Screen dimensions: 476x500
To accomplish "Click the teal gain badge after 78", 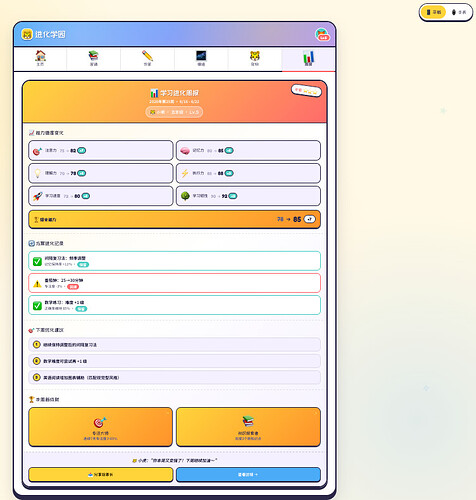I will pyautogui.click(x=82, y=173).
